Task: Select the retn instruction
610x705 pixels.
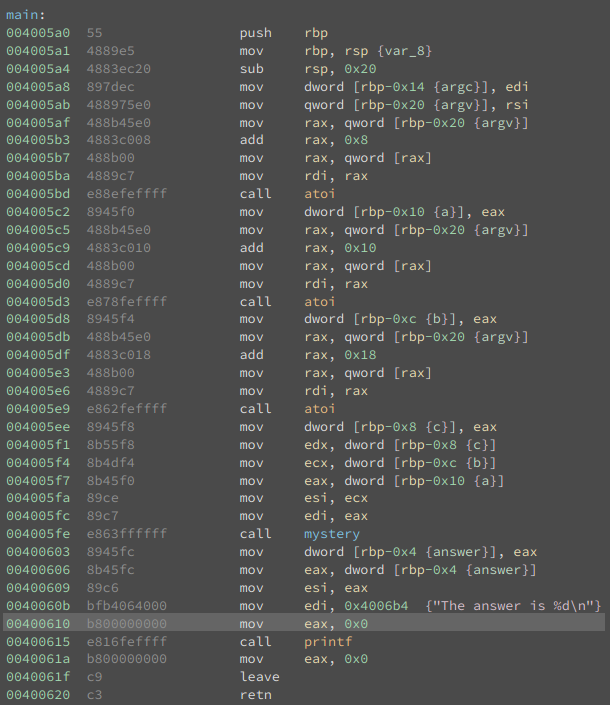Action: click(x=255, y=695)
